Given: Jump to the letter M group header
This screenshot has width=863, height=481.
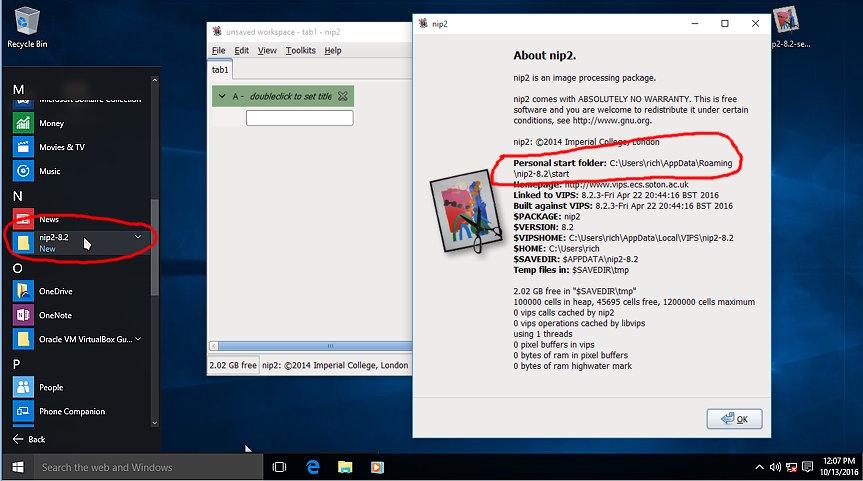Looking at the screenshot, I should (x=18, y=89).
